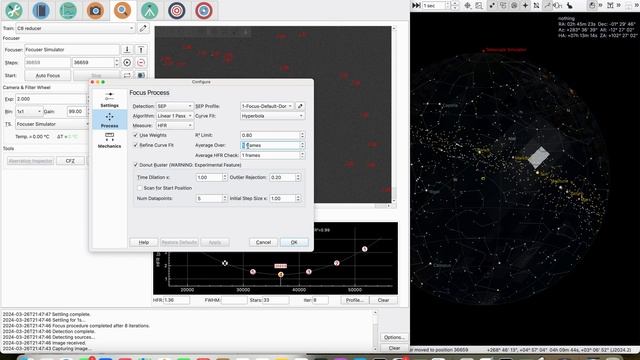Click the SEP Profile edit icon

click(300, 106)
